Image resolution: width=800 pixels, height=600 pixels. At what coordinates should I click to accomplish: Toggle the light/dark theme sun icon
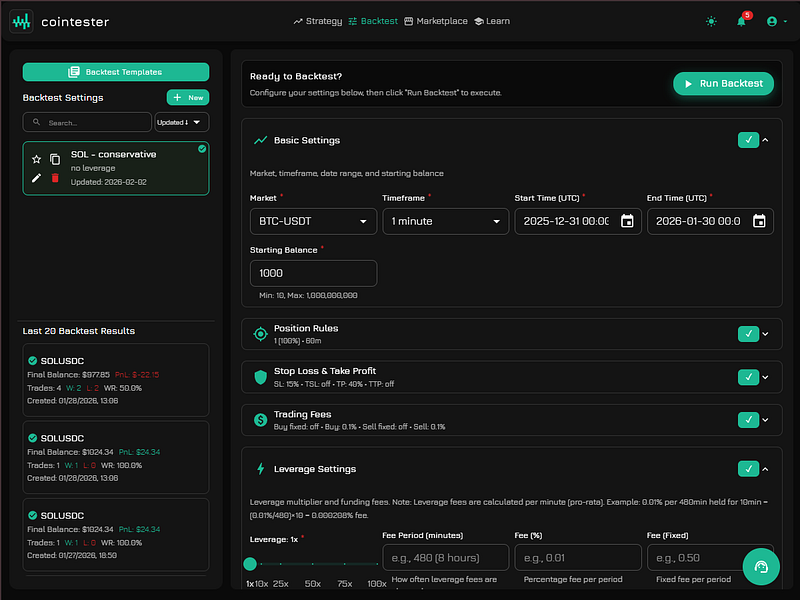711,21
